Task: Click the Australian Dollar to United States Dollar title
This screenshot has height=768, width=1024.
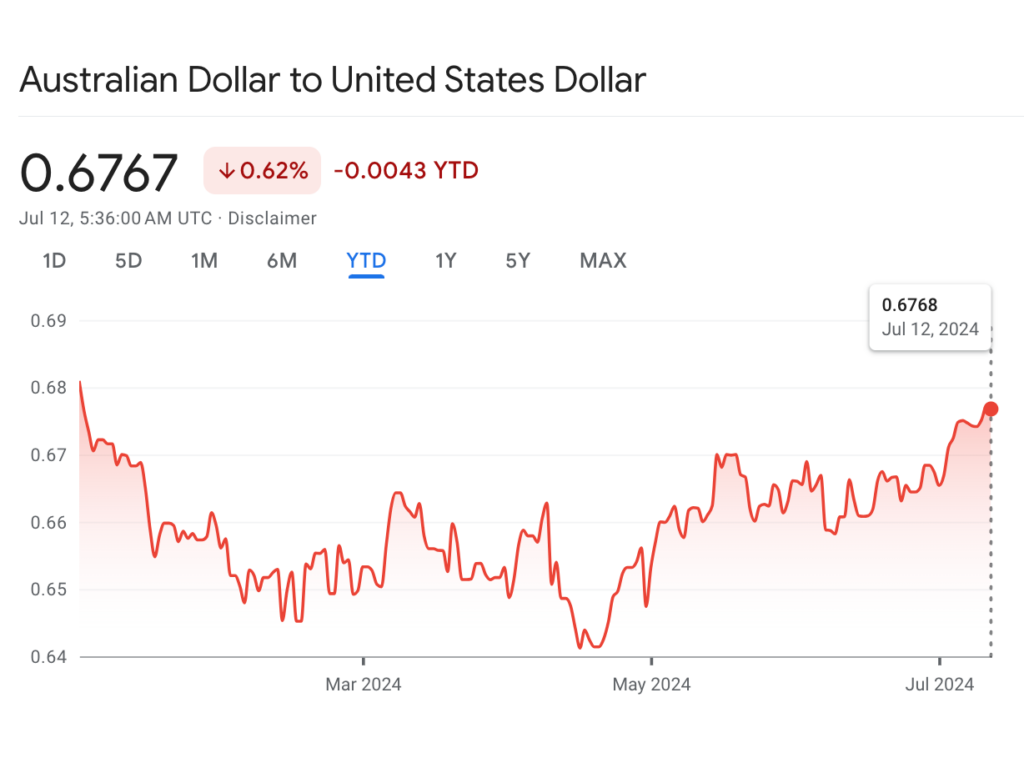Action: click(x=332, y=80)
